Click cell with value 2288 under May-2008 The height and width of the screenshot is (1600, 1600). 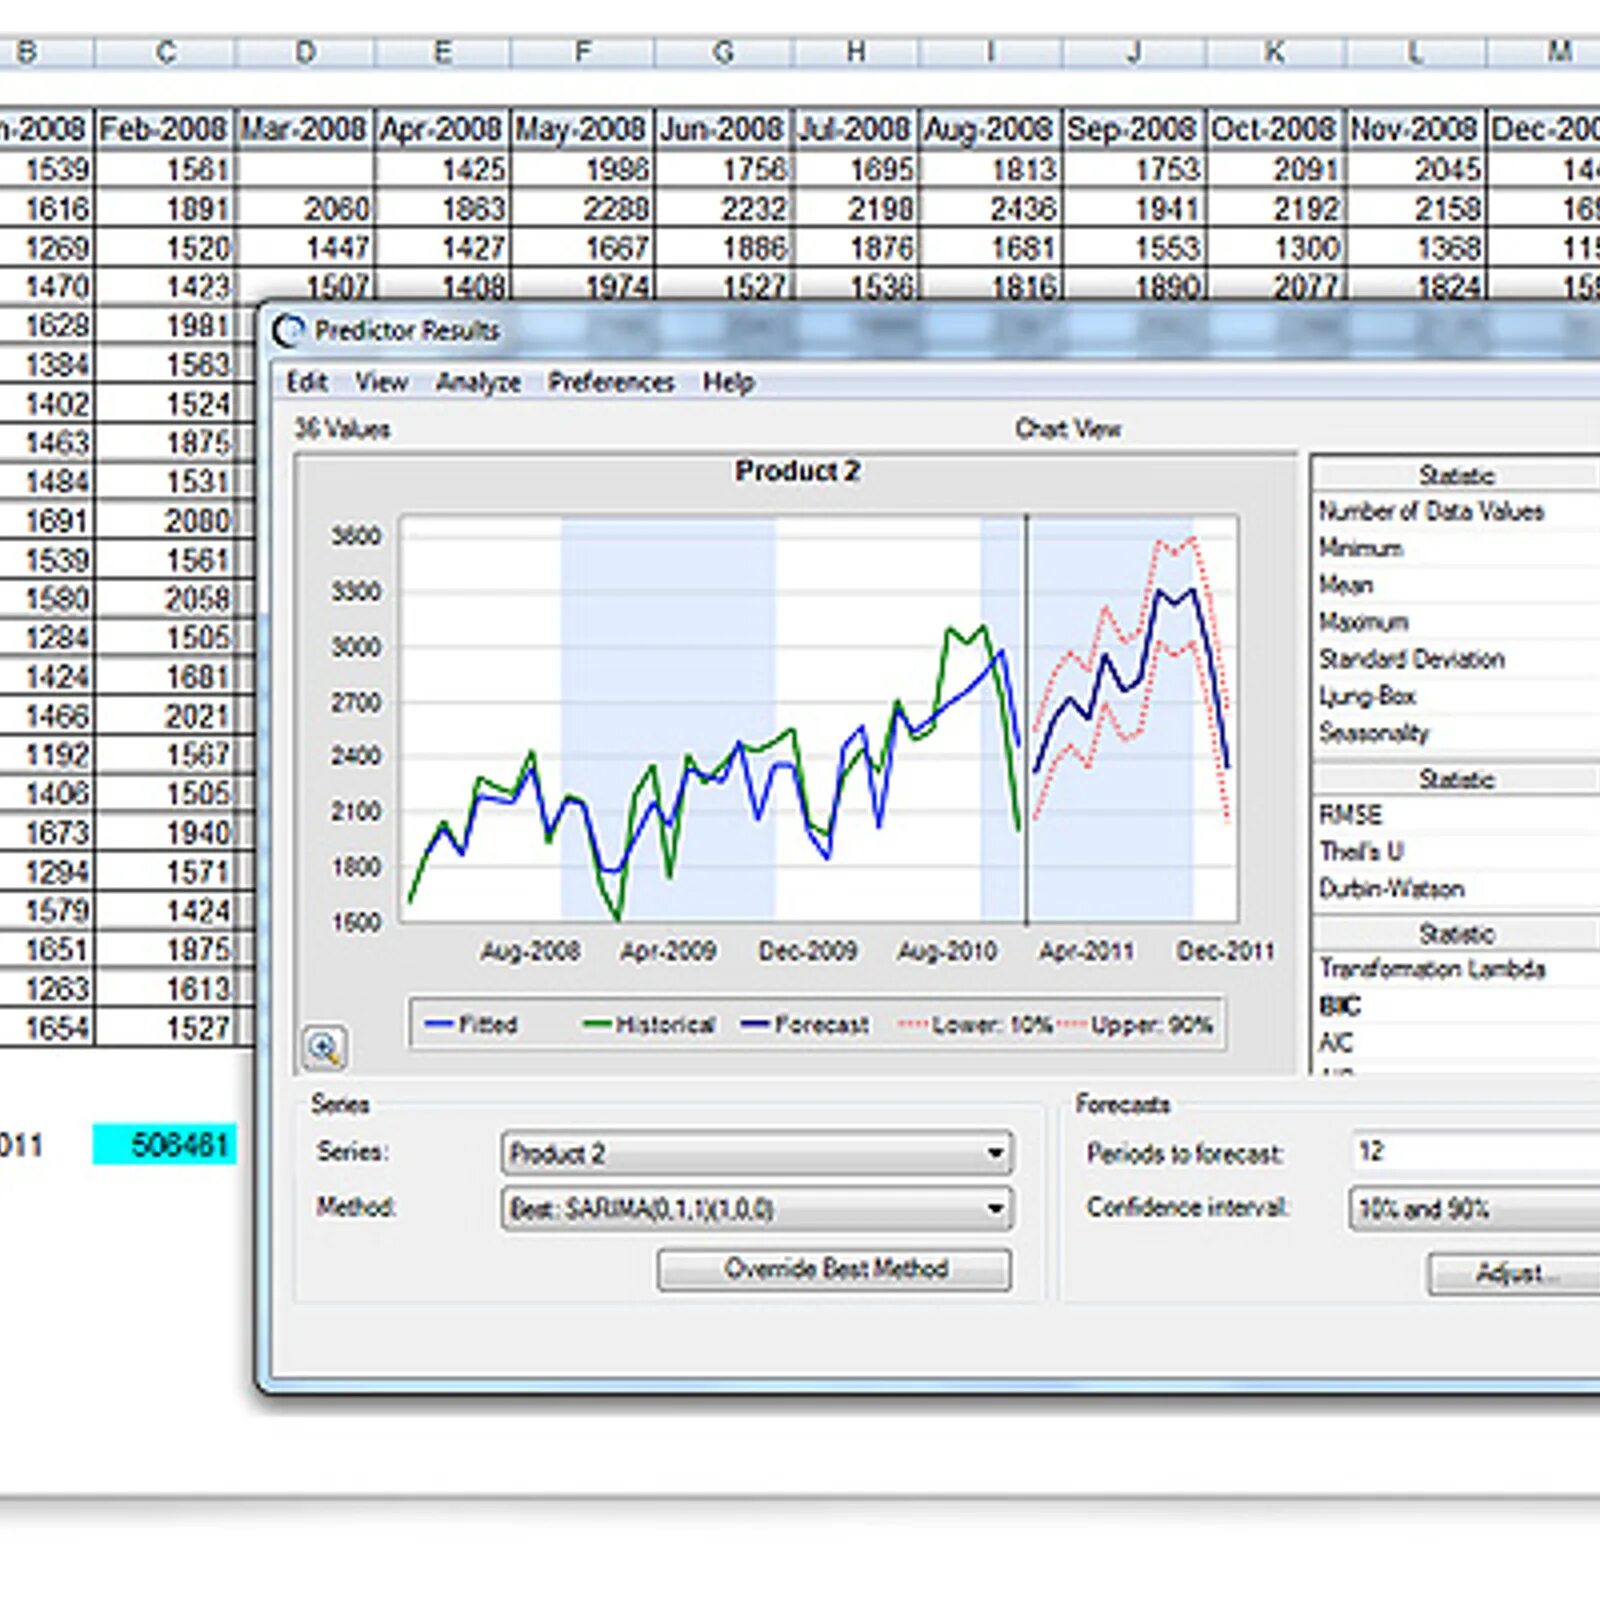pos(583,208)
